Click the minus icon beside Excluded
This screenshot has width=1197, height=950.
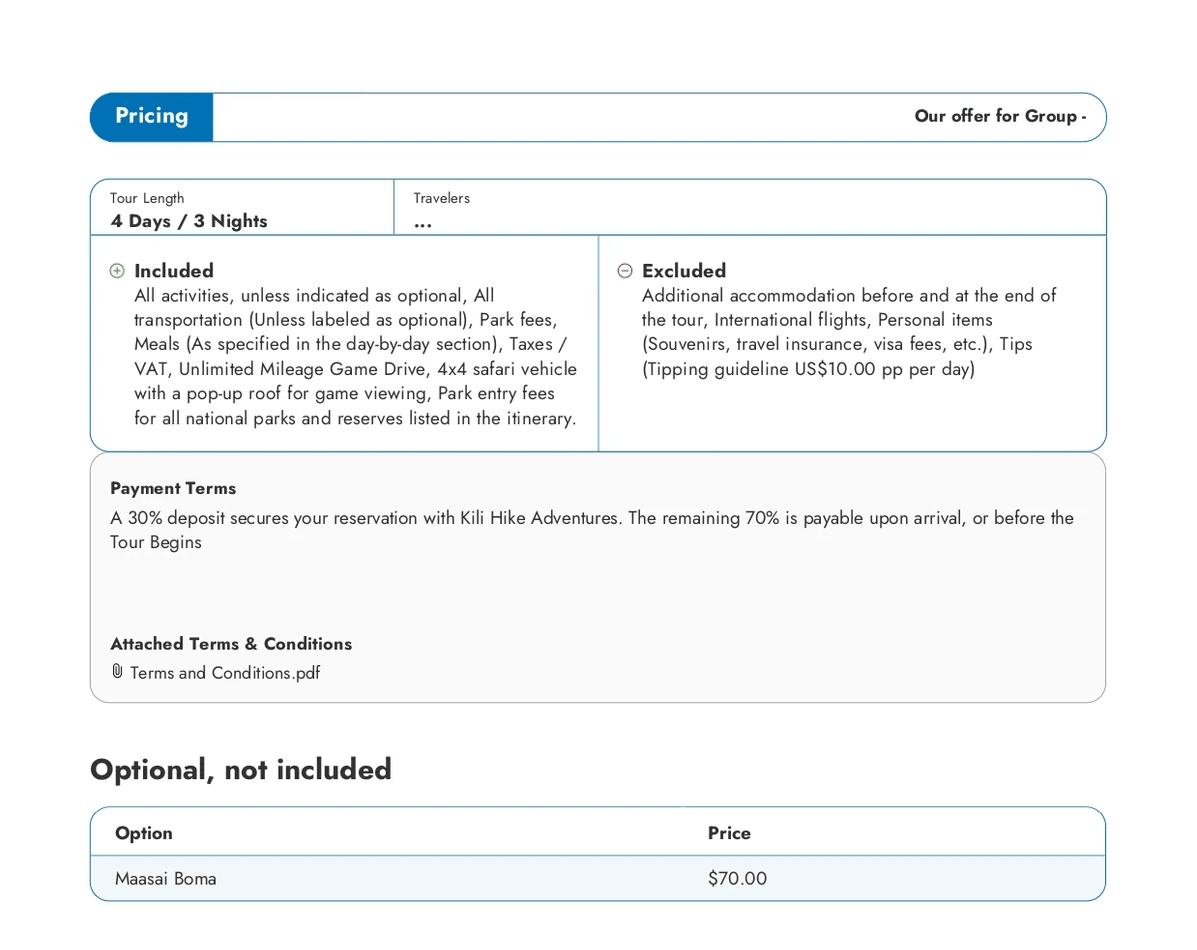[x=625, y=271]
